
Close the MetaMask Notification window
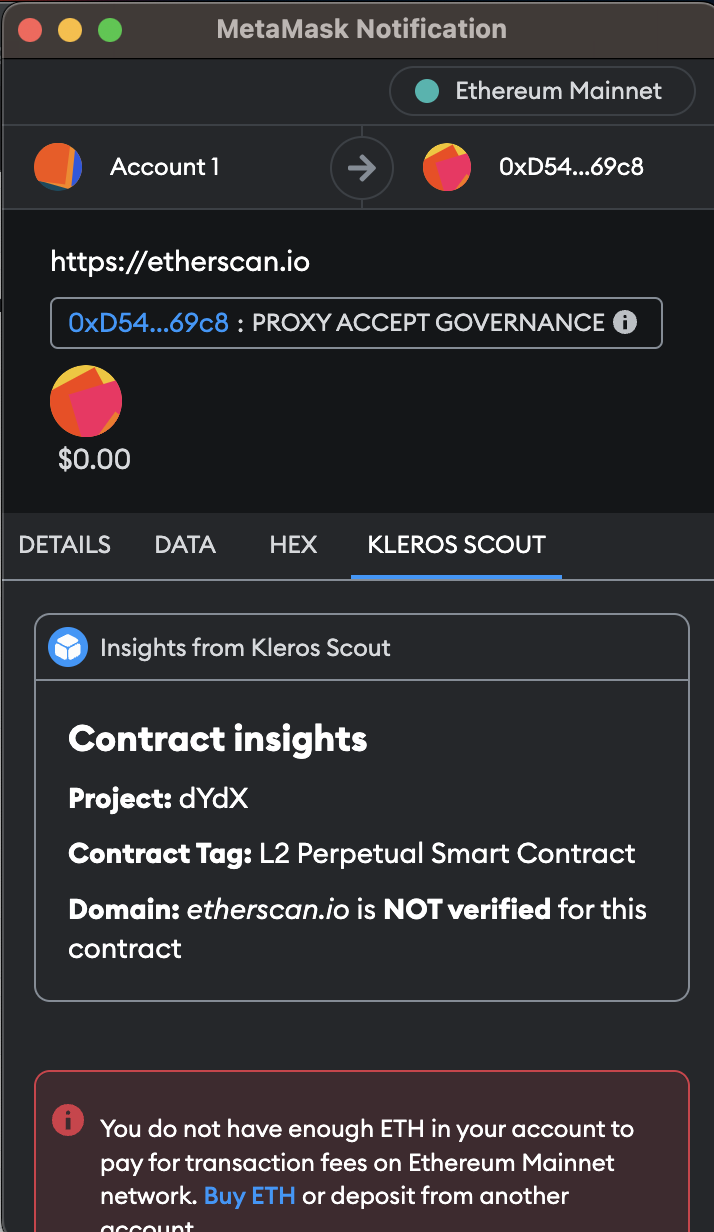[30, 29]
